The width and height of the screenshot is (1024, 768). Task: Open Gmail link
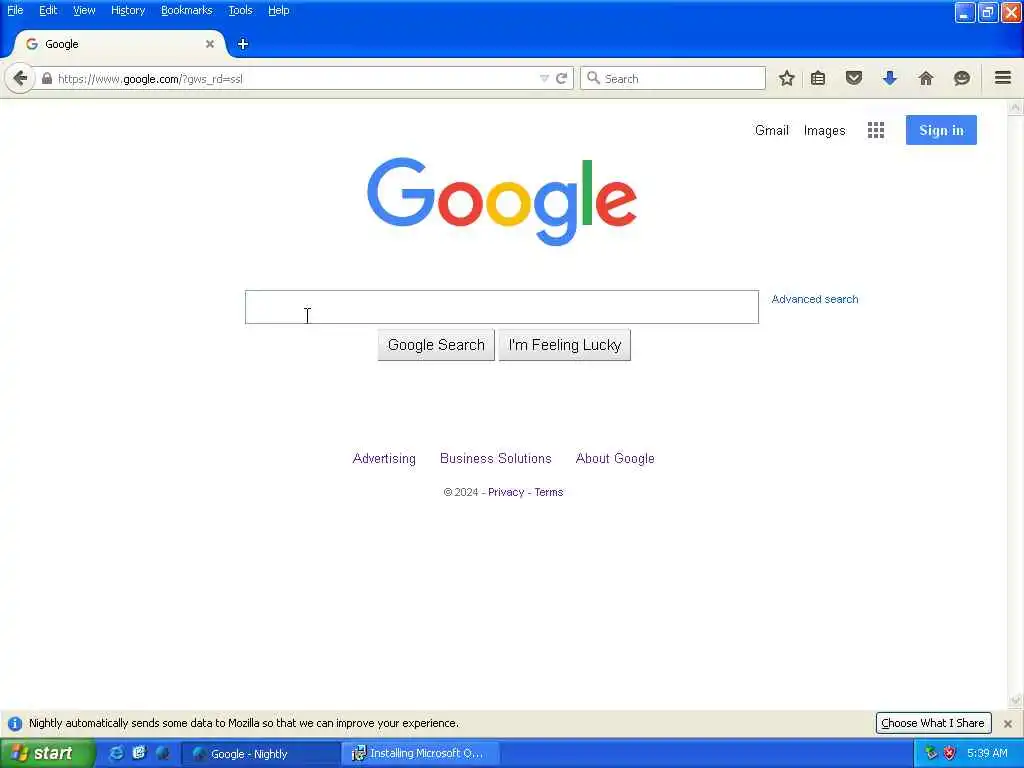(771, 130)
